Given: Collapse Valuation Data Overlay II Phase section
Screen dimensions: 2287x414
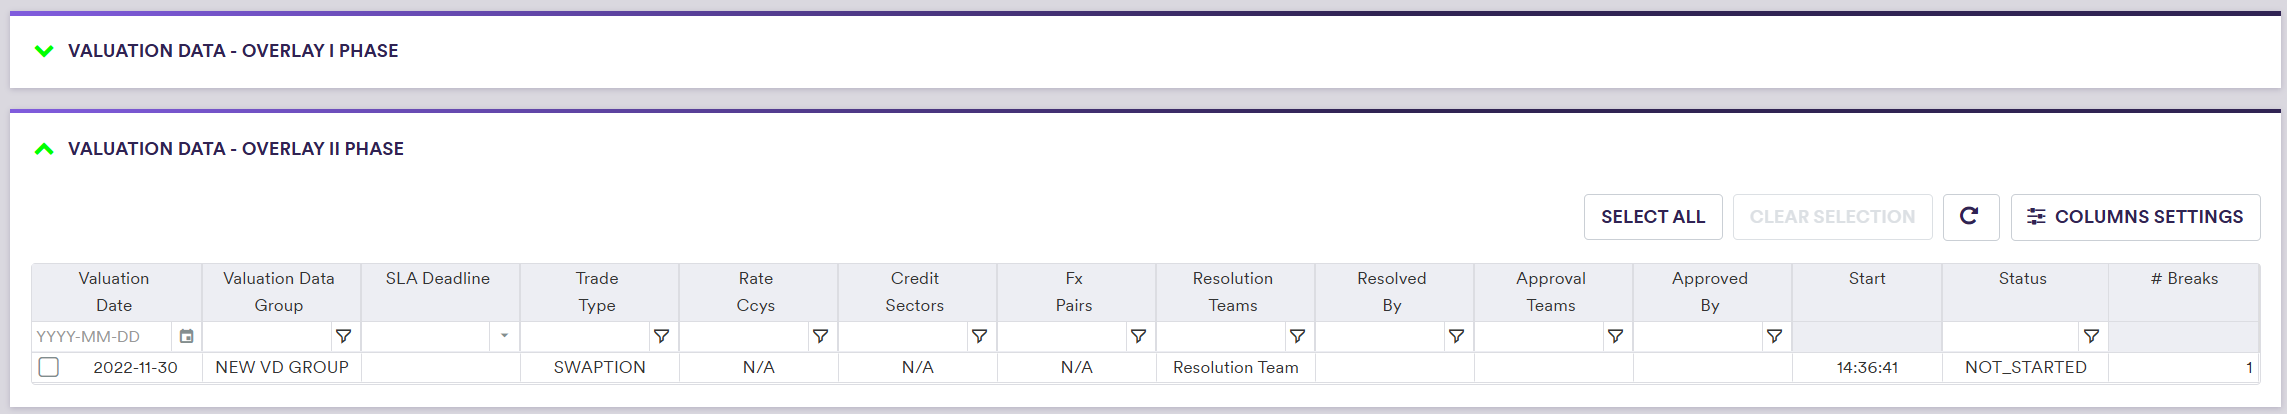Looking at the screenshot, I should coord(44,149).
